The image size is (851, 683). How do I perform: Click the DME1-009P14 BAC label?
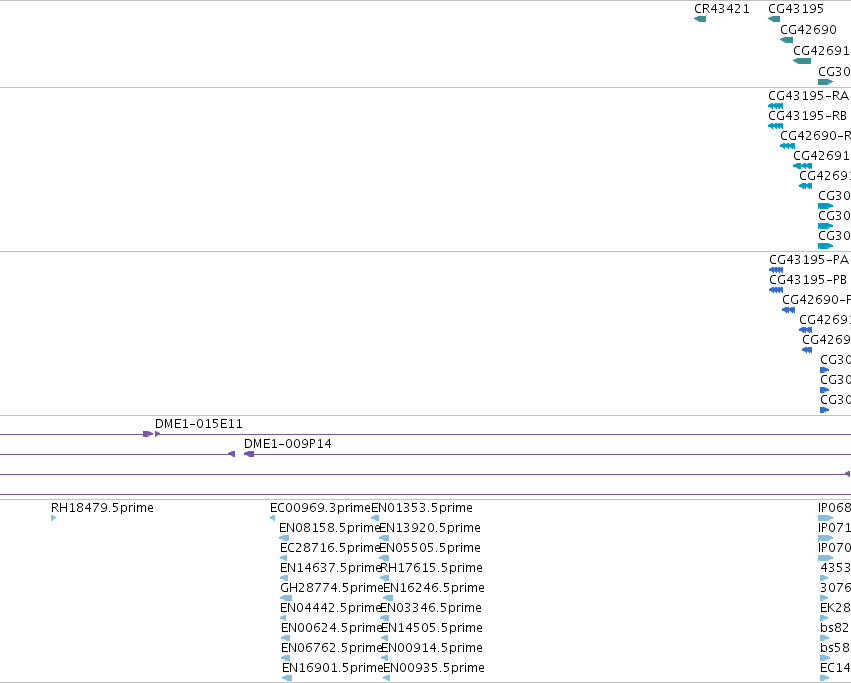coord(288,444)
